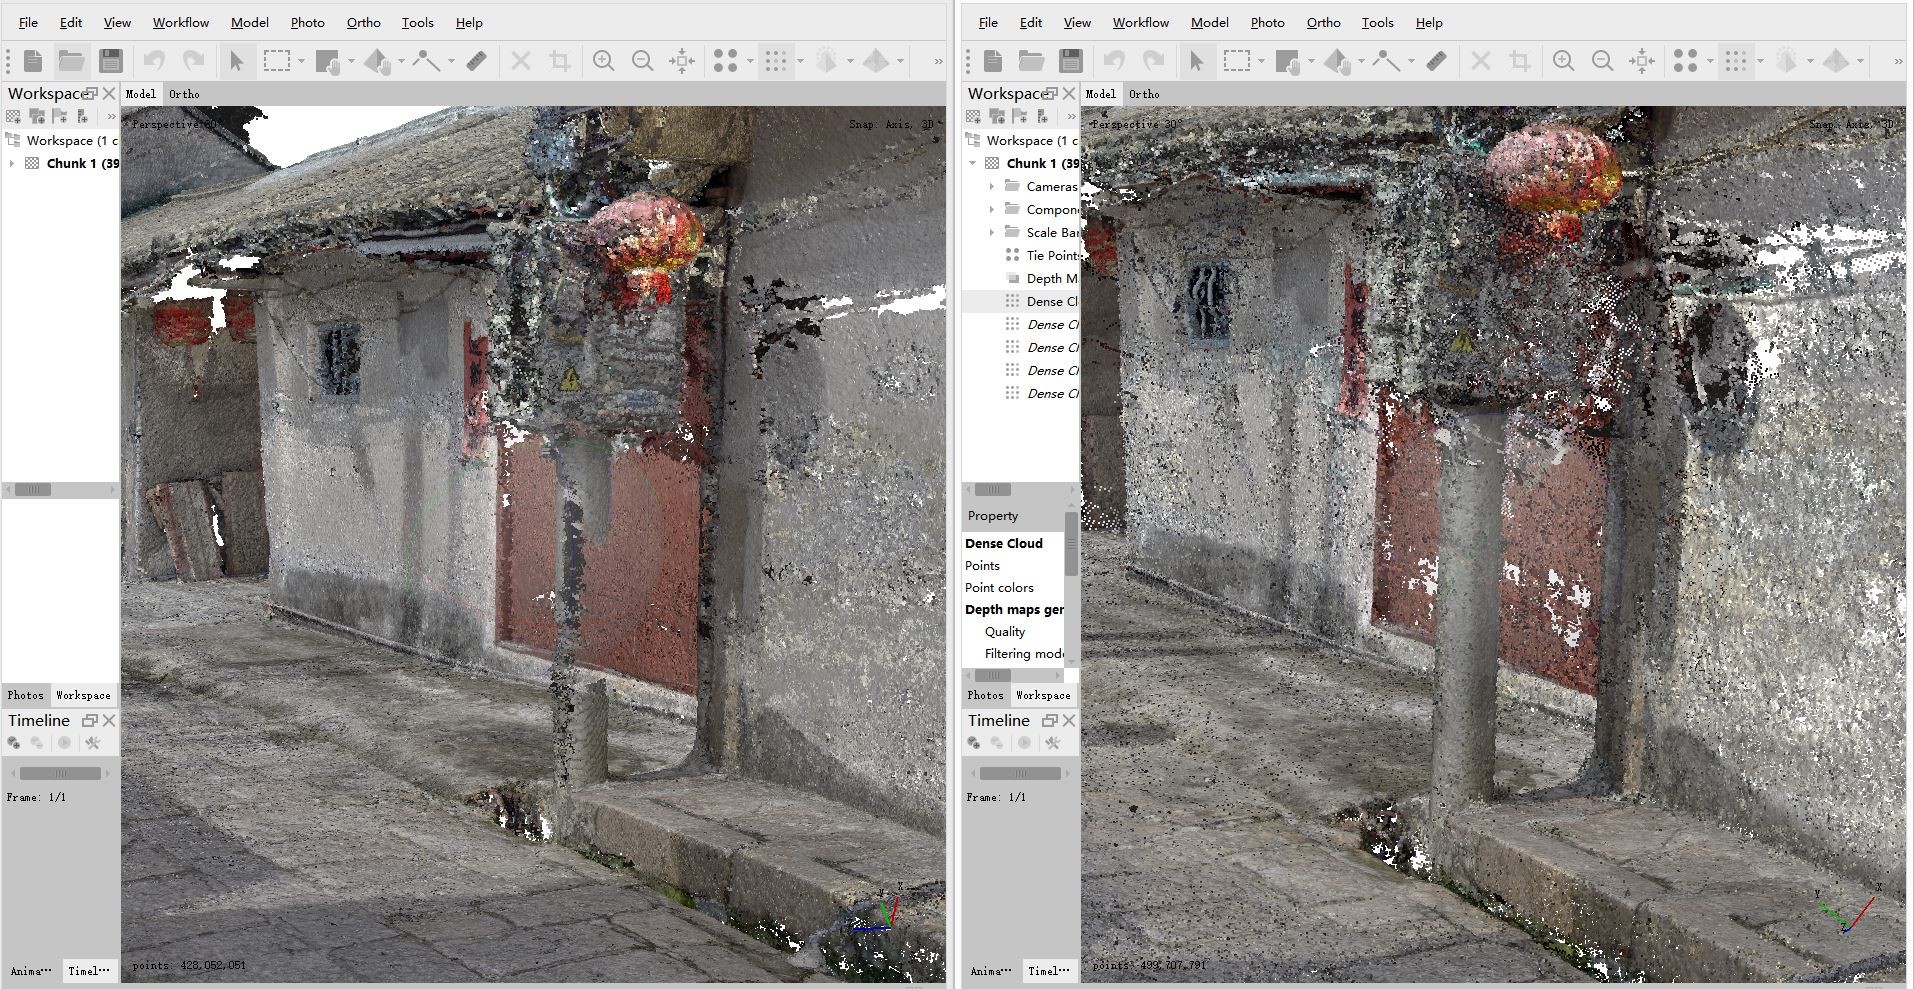Image resolution: width=1914 pixels, height=989 pixels.
Task: Open the Workflow menu
Action: [x=180, y=22]
